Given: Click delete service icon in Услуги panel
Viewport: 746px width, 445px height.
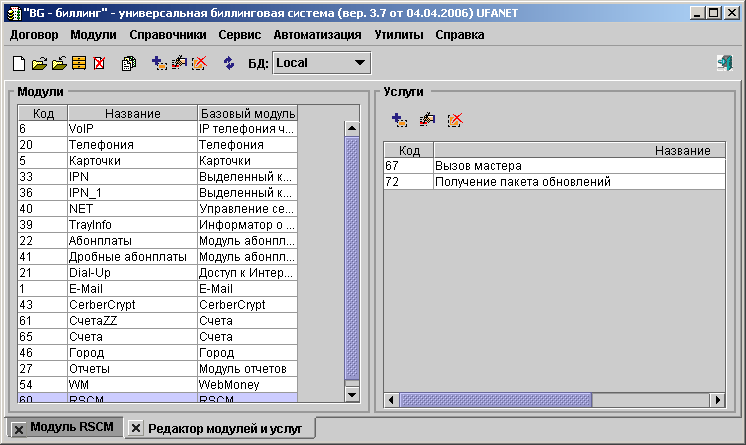Looking at the screenshot, I should (455, 120).
